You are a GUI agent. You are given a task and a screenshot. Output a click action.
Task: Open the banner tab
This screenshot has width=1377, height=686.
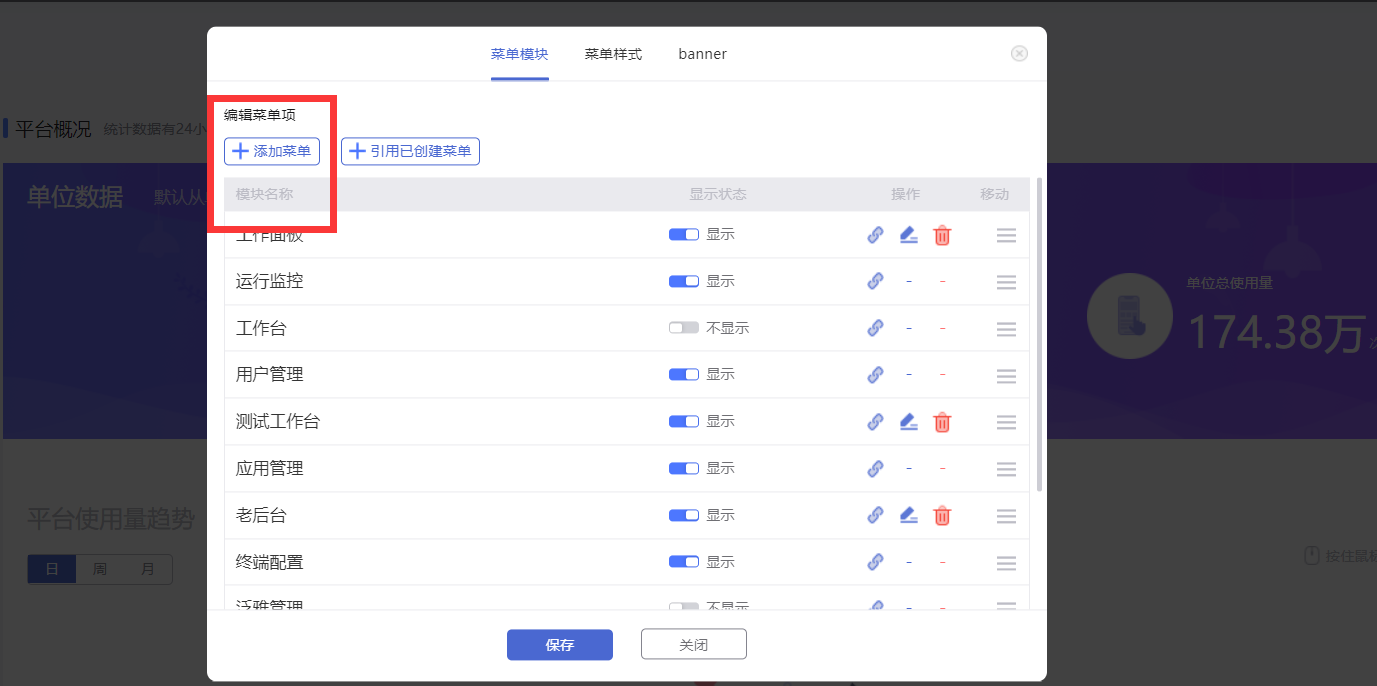[702, 54]
